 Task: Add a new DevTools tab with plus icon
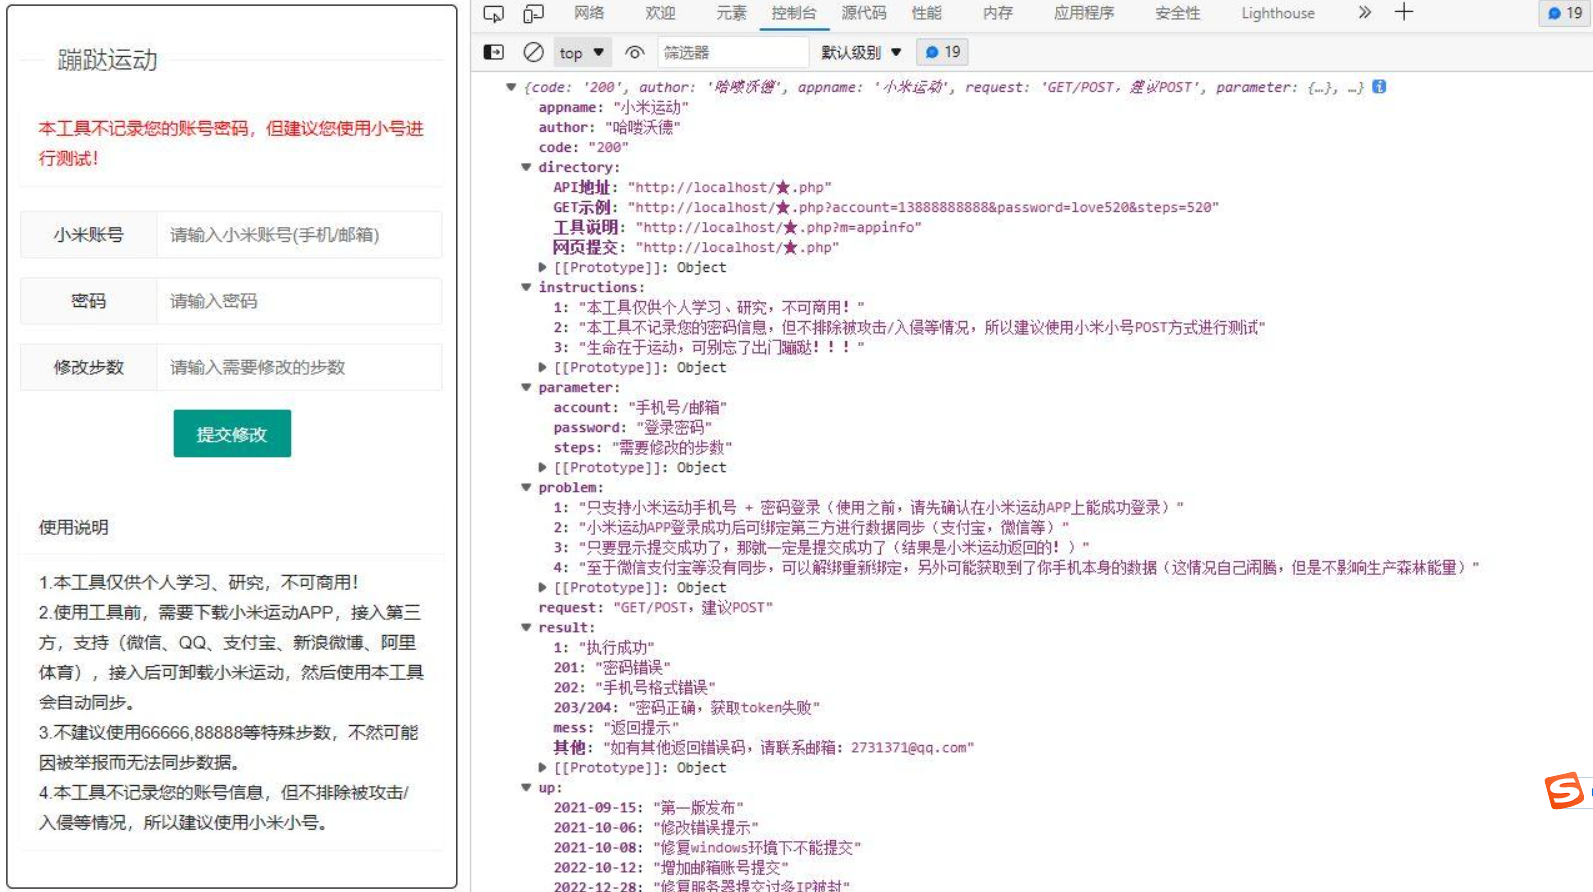point(1404,12)
